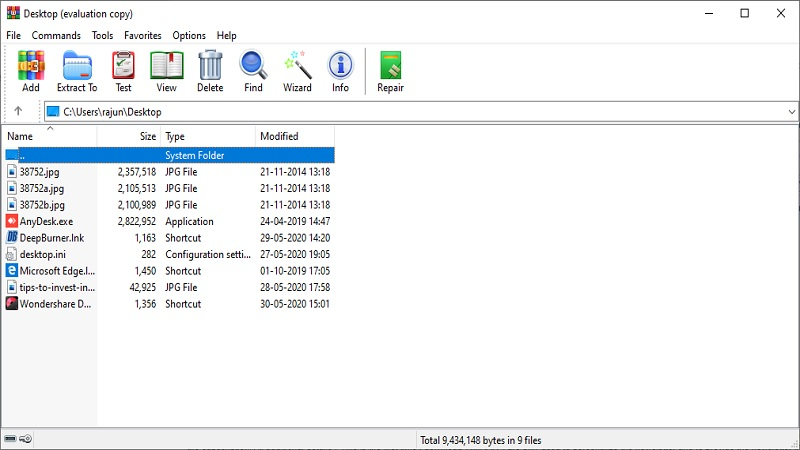Click the desktop.ini gear file icon
The height and width of the screenshot is (450, 800).
12,254
